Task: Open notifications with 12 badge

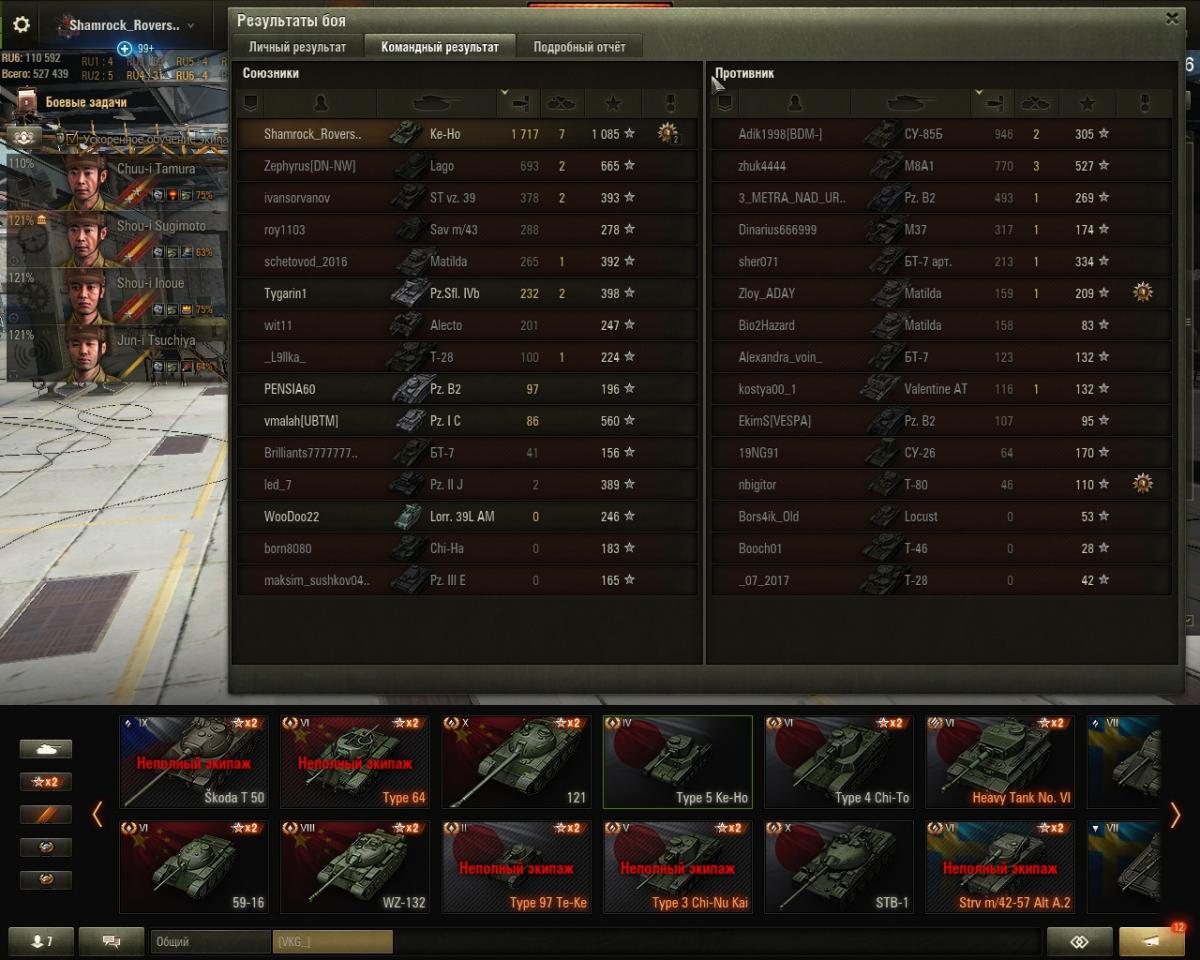Action: click(1152, 941)
